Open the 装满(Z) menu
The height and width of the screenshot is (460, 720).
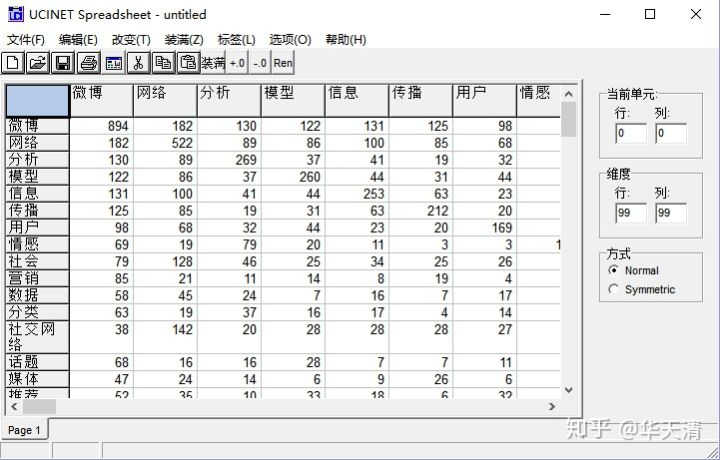pyautogui.click(x=184, y=40)
